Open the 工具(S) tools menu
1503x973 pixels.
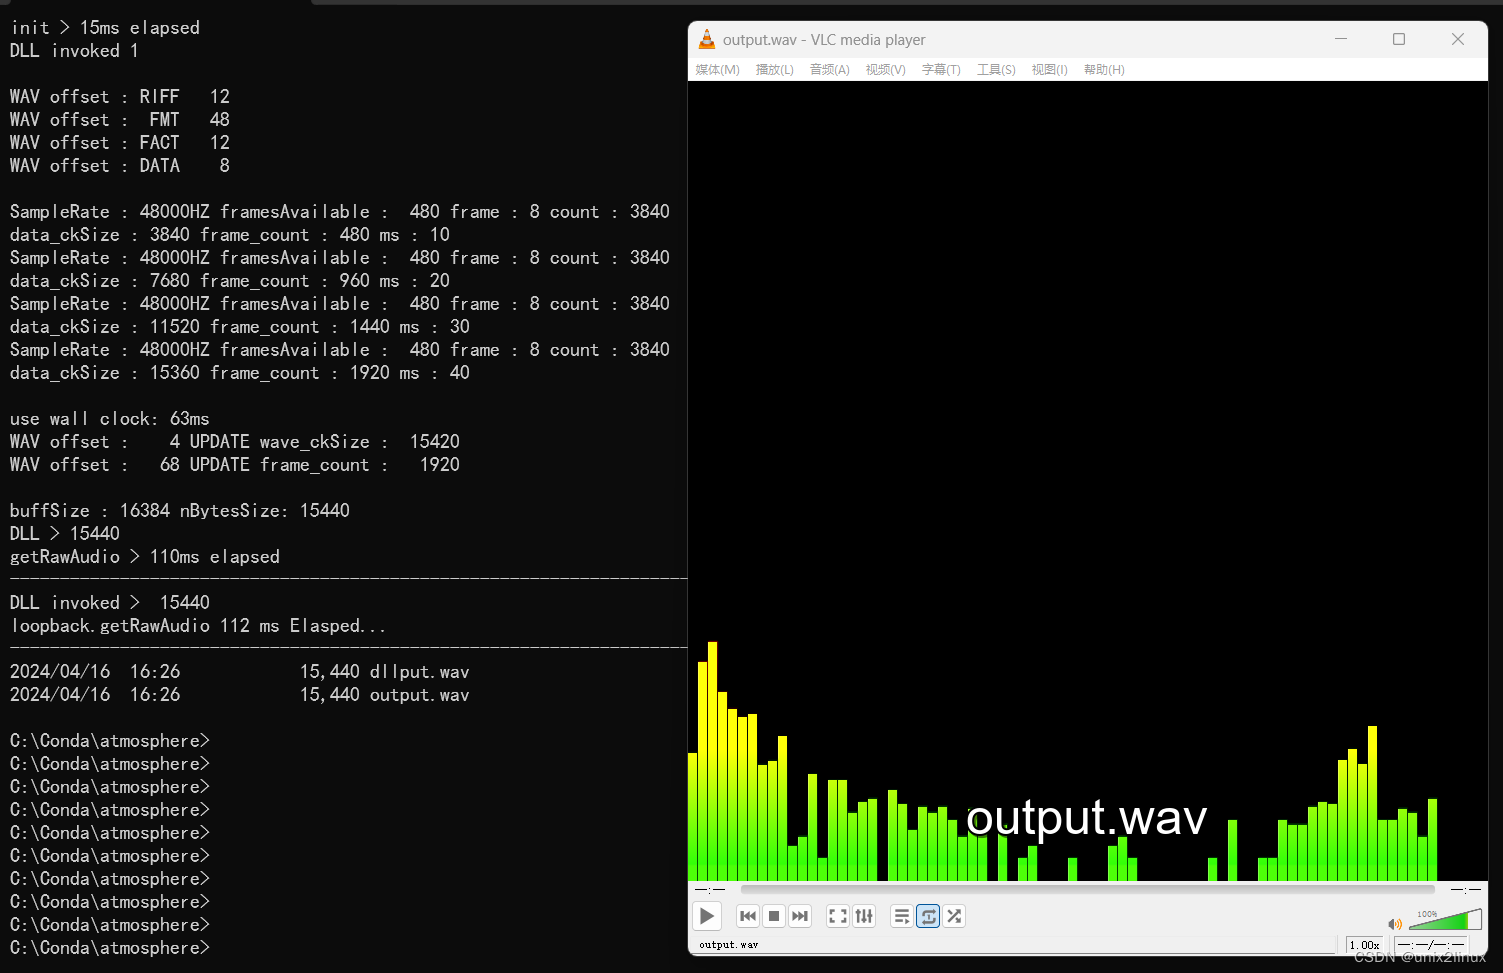[x=996, y=69]
